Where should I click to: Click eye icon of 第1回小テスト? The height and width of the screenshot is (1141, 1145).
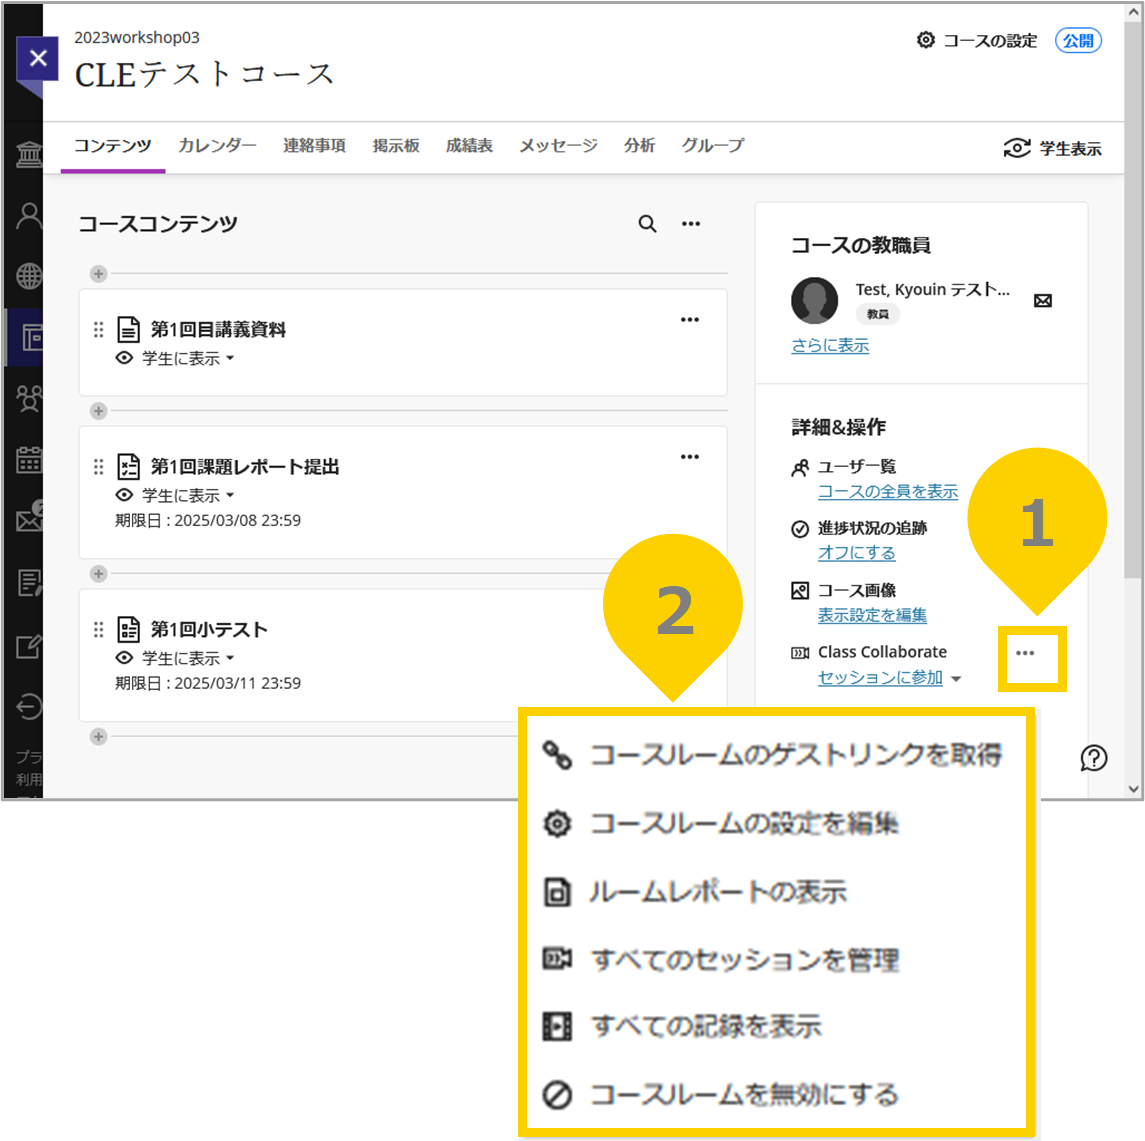click(125, 658)
